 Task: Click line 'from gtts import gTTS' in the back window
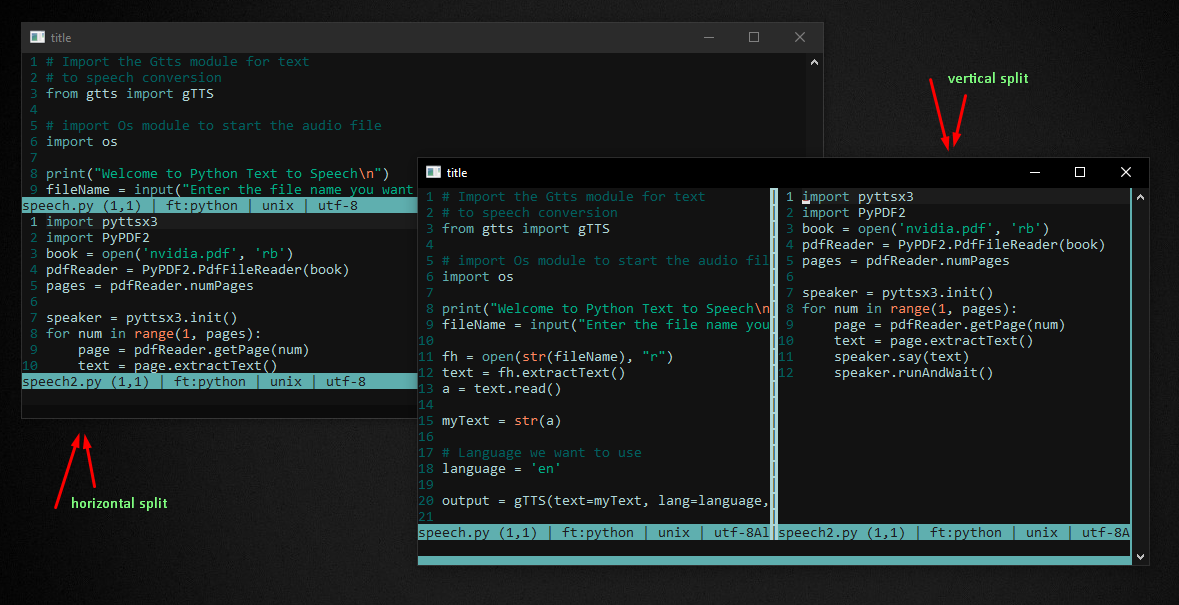(x=130, y=94)
